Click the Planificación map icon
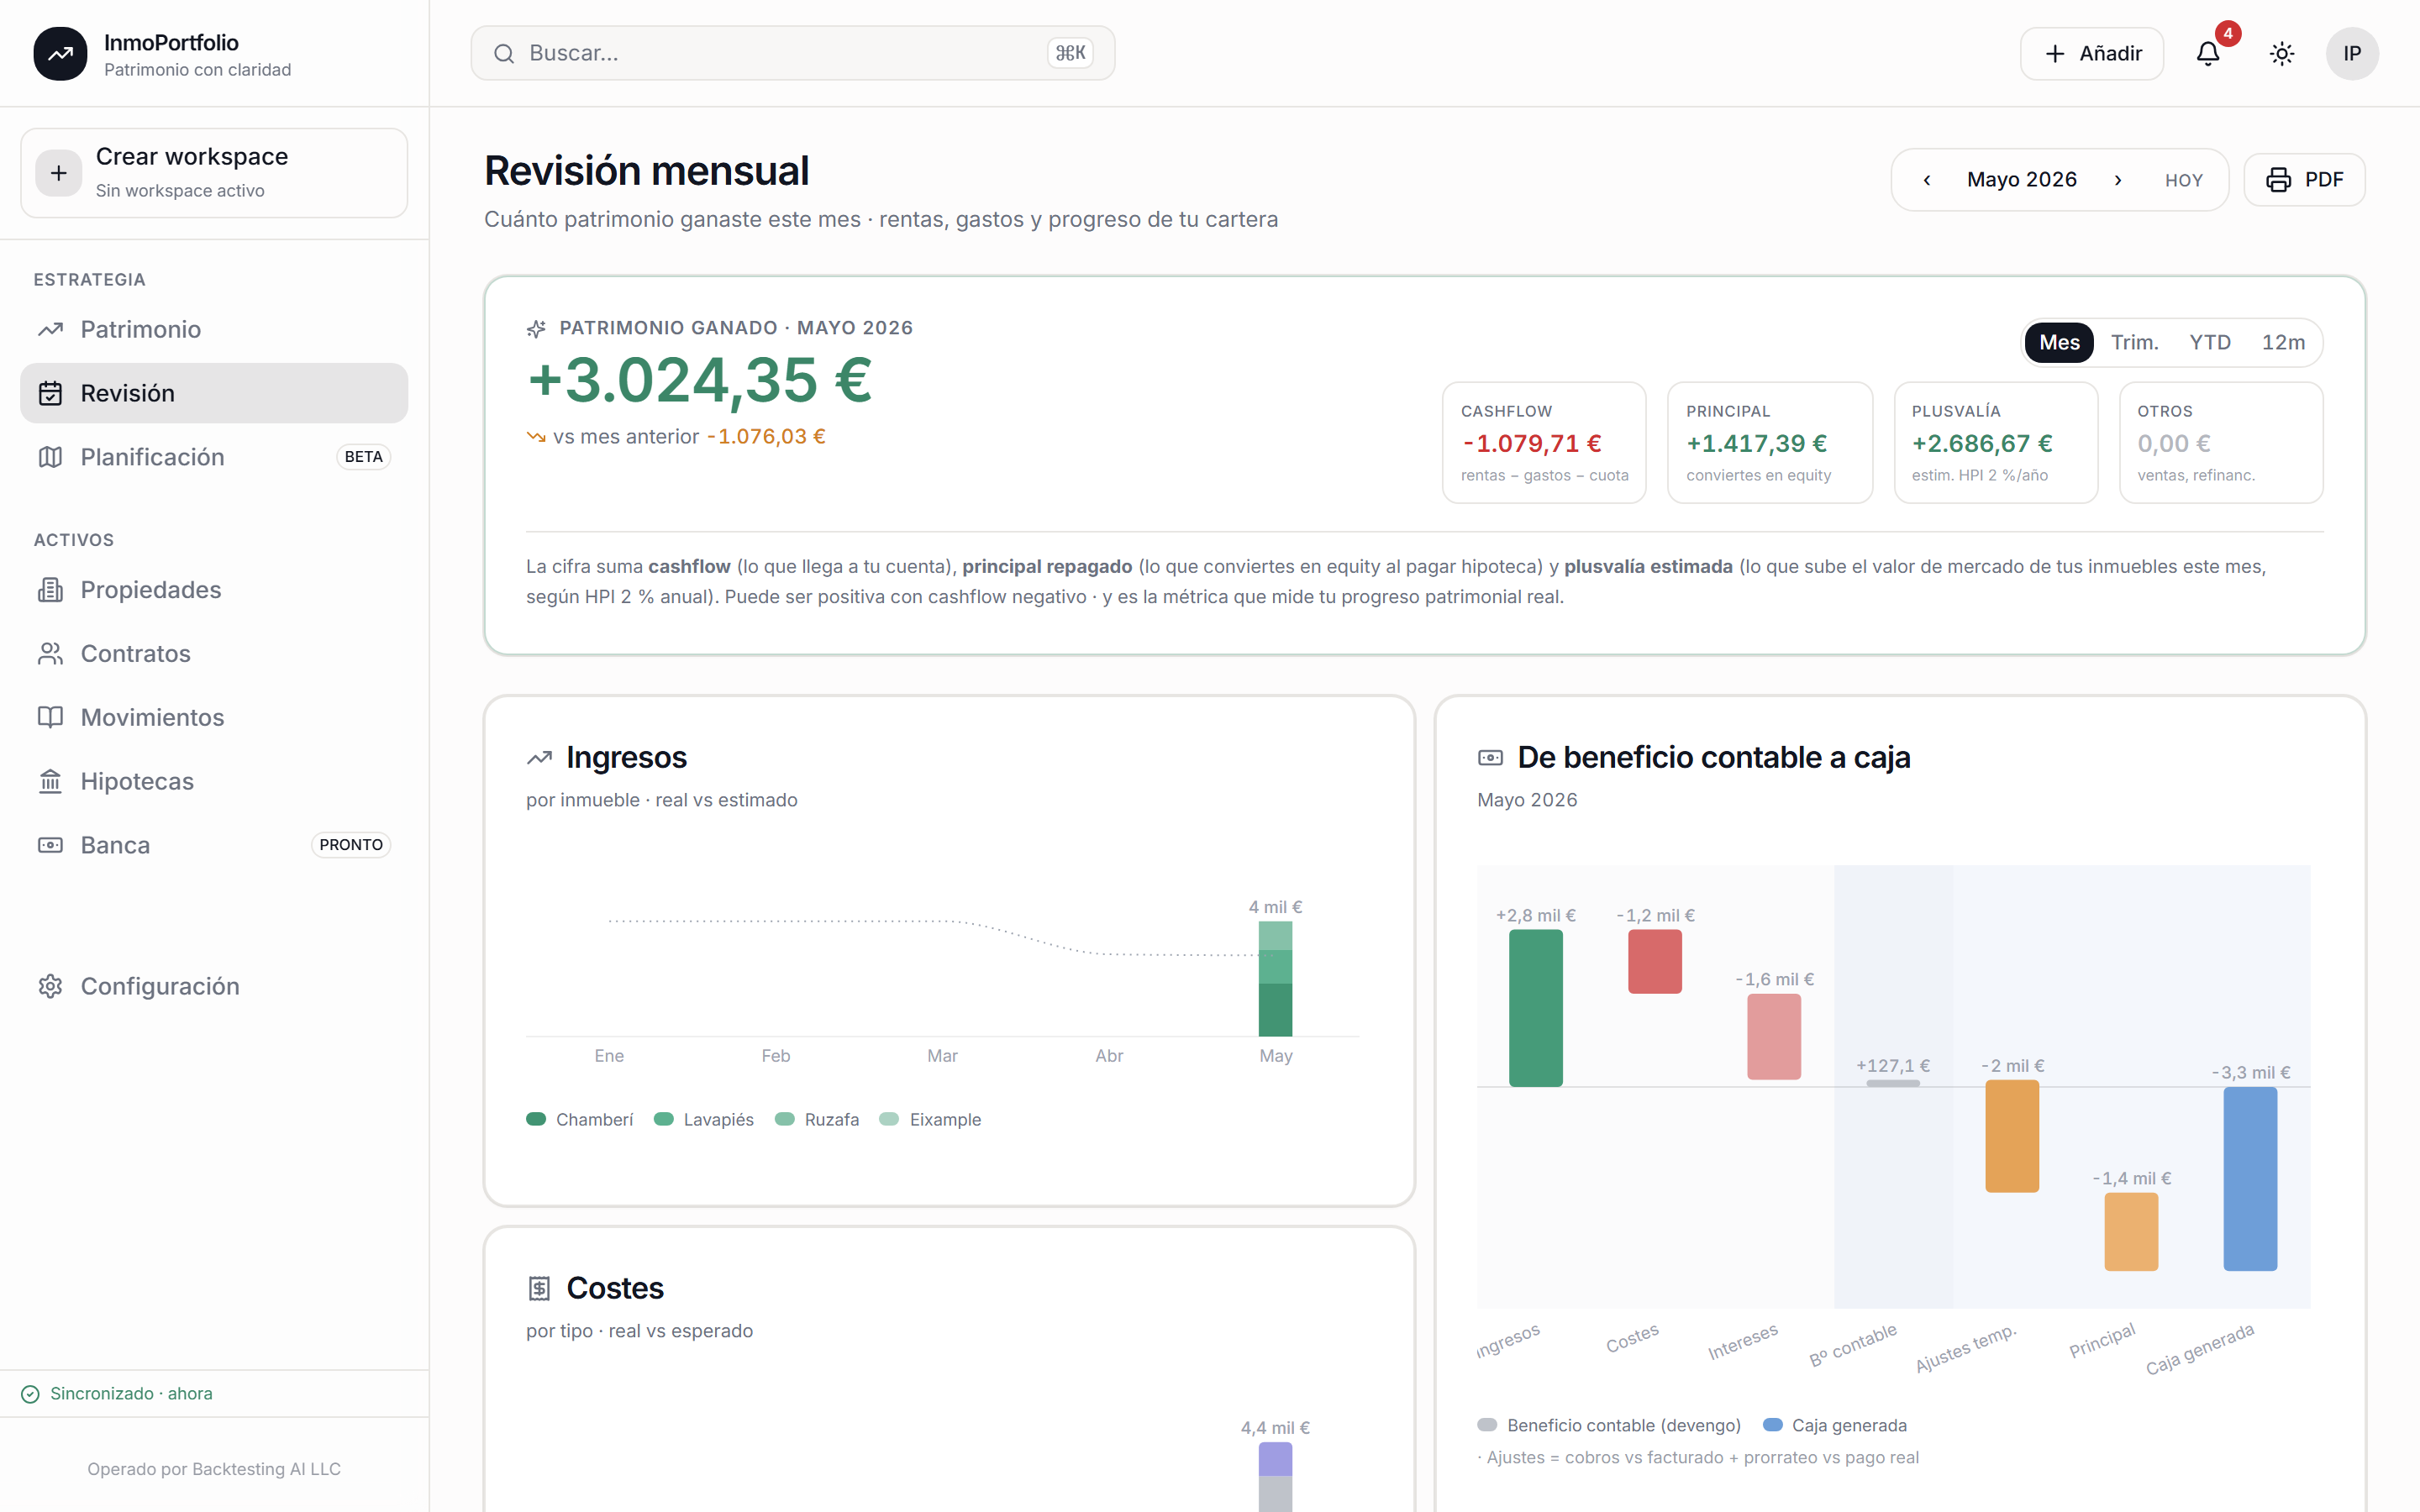Viewport: 2420px width, 1512px height. click(50, 457)
